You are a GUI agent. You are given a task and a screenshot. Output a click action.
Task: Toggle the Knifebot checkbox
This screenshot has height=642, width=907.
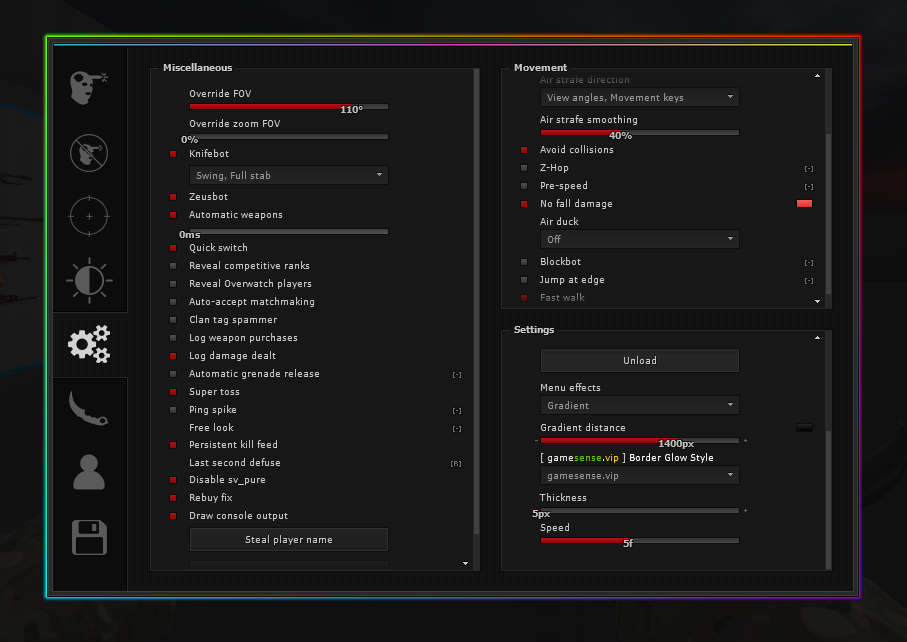pos(173,154)
